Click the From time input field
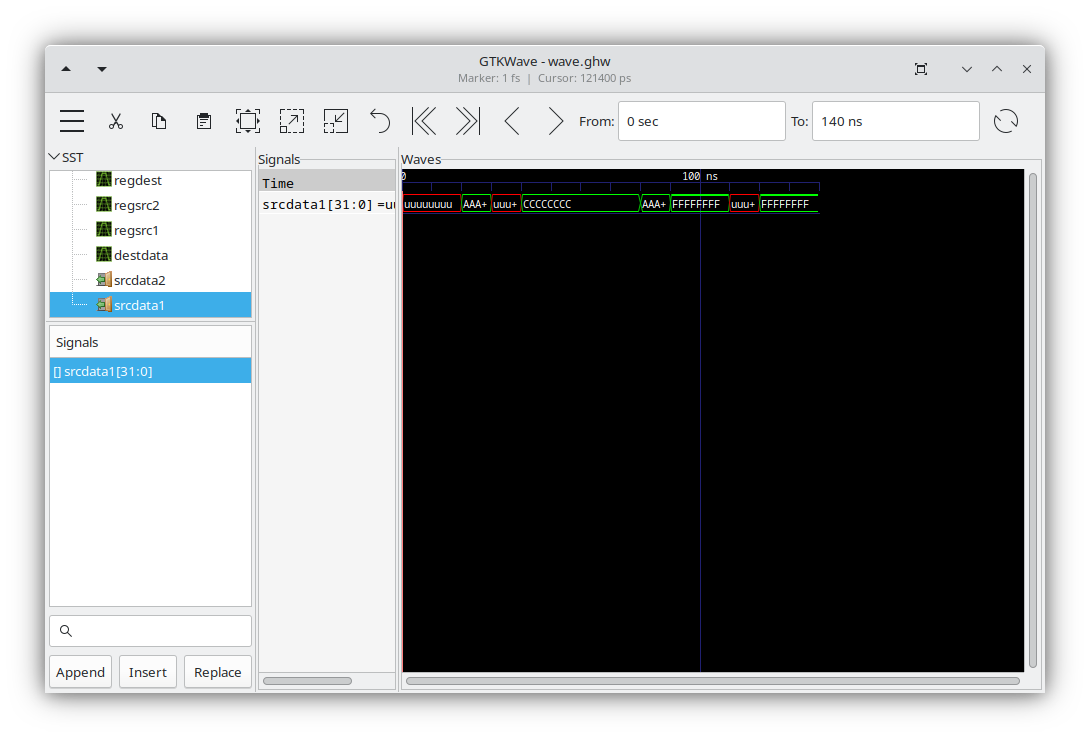The image size is (1090, 738). tap(701, 121)
